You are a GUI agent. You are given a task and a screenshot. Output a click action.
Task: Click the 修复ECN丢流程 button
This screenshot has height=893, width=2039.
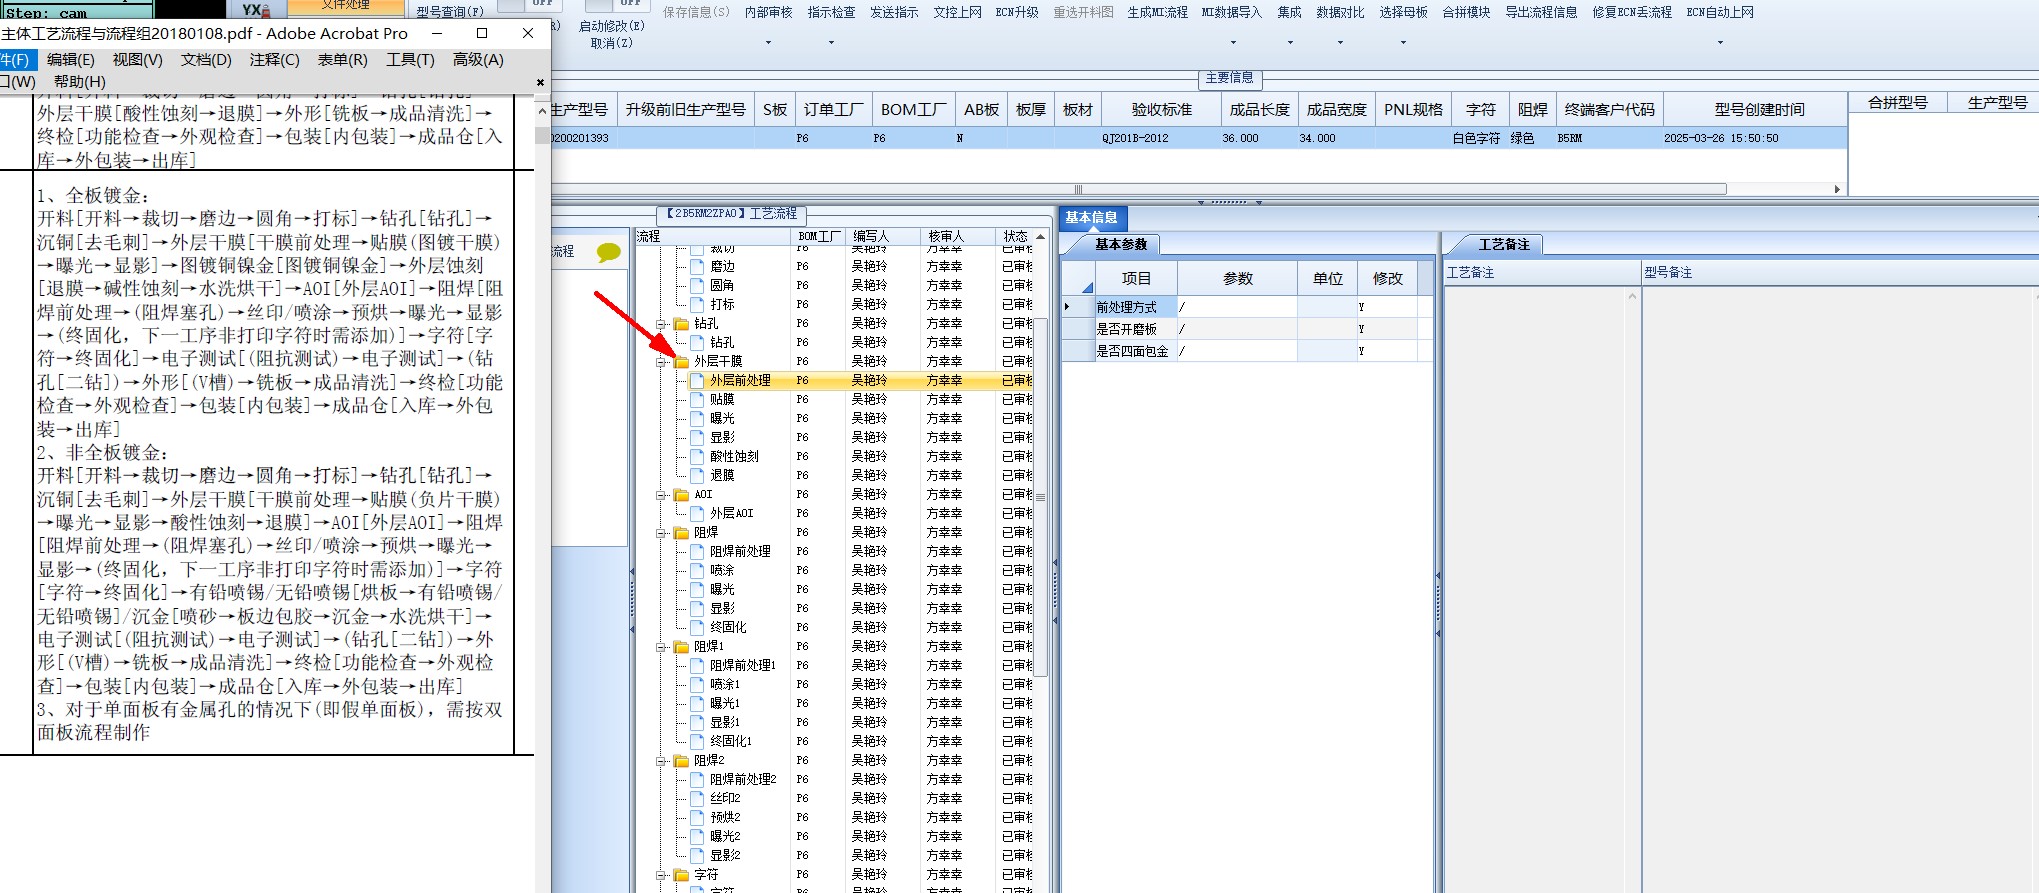pyautogui.click(x=1632, y=13)
